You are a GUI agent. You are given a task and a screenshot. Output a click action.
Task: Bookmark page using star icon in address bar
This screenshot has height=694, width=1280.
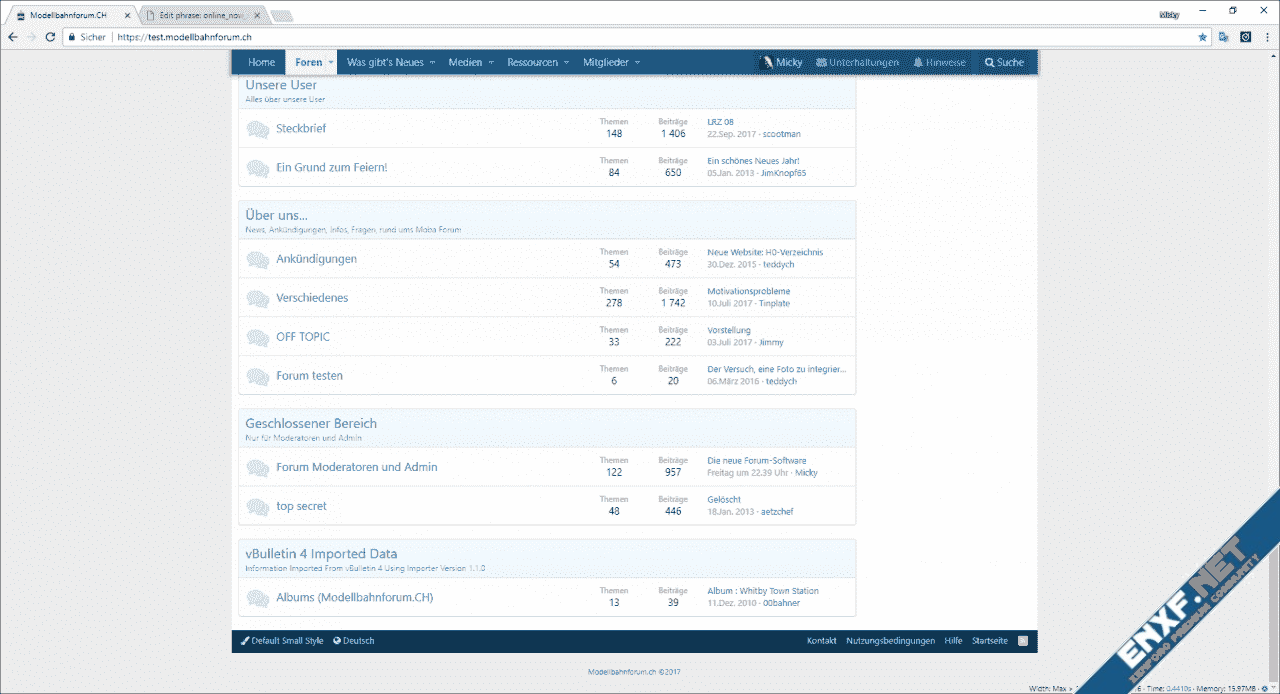click(x=1202, y=37)
